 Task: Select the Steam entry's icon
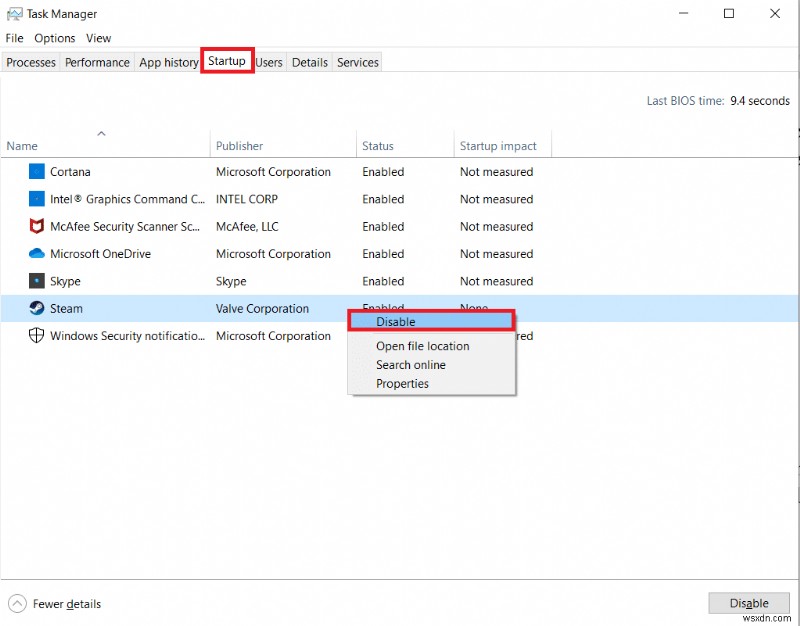click(35, 308)
